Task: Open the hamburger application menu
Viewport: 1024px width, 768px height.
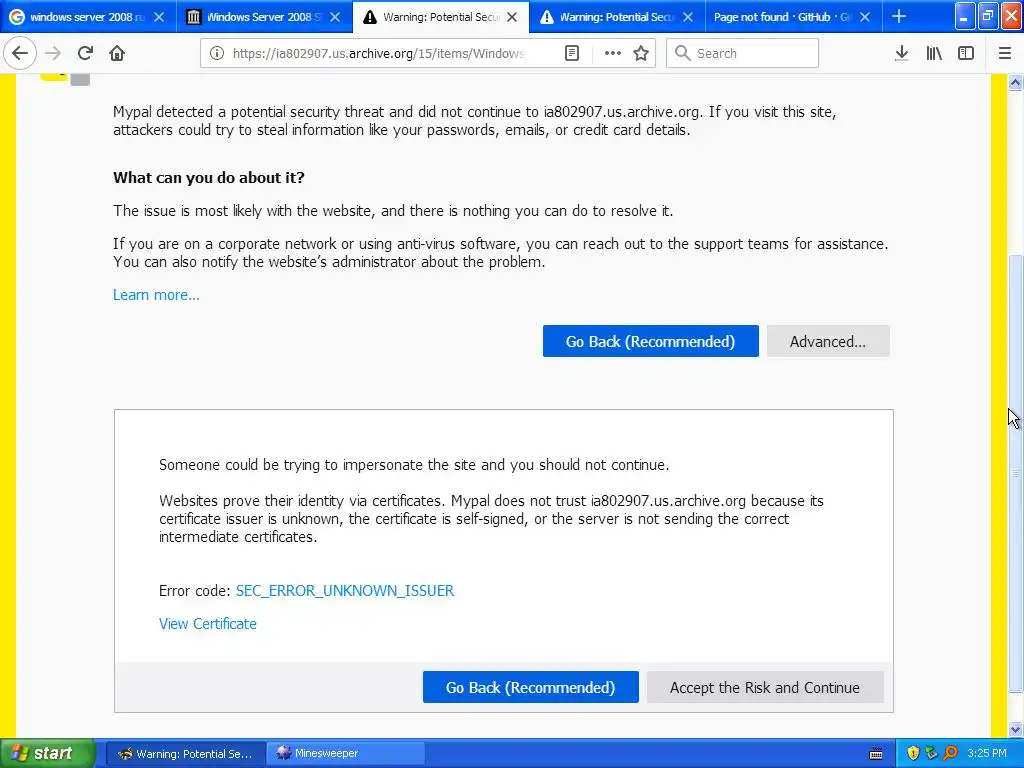Action: pos(1004,54)
